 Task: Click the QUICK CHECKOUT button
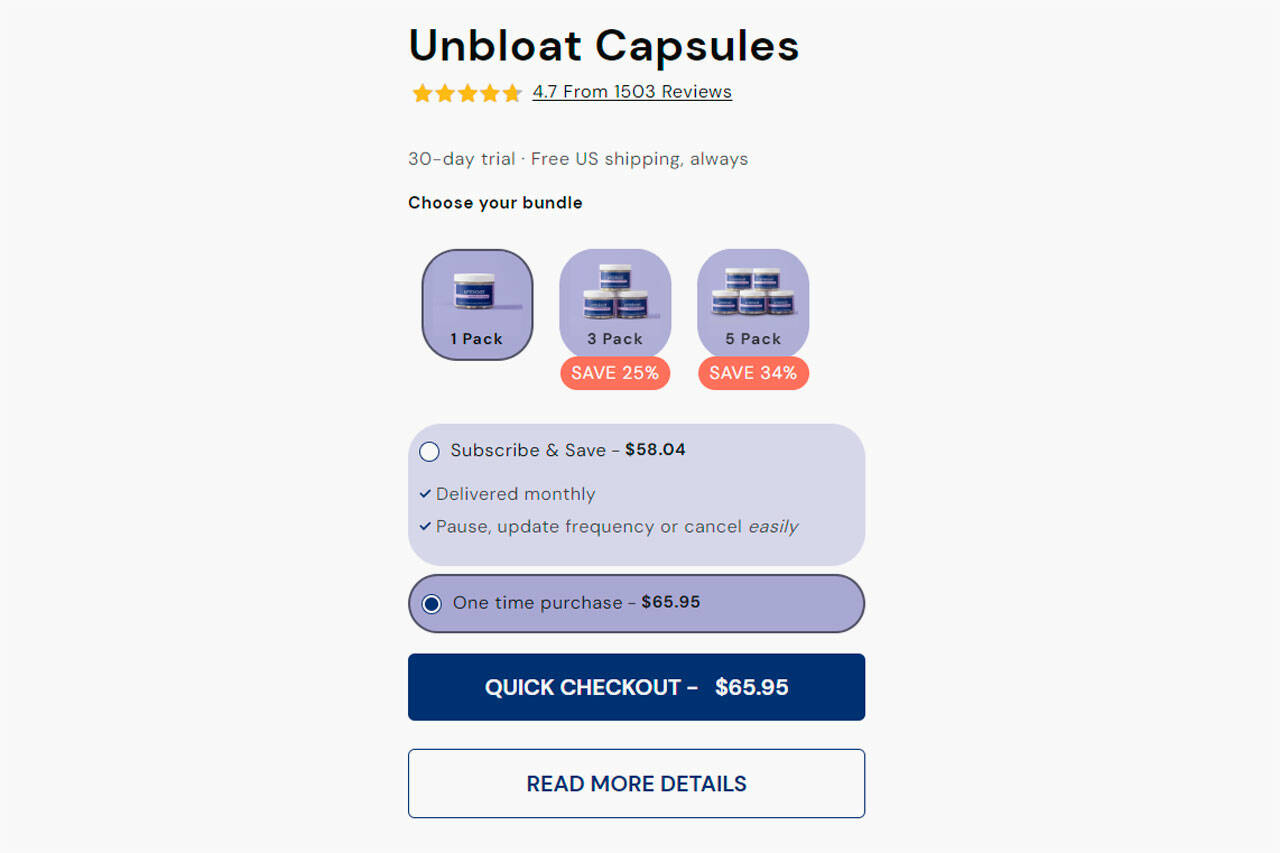click(636, 687)
